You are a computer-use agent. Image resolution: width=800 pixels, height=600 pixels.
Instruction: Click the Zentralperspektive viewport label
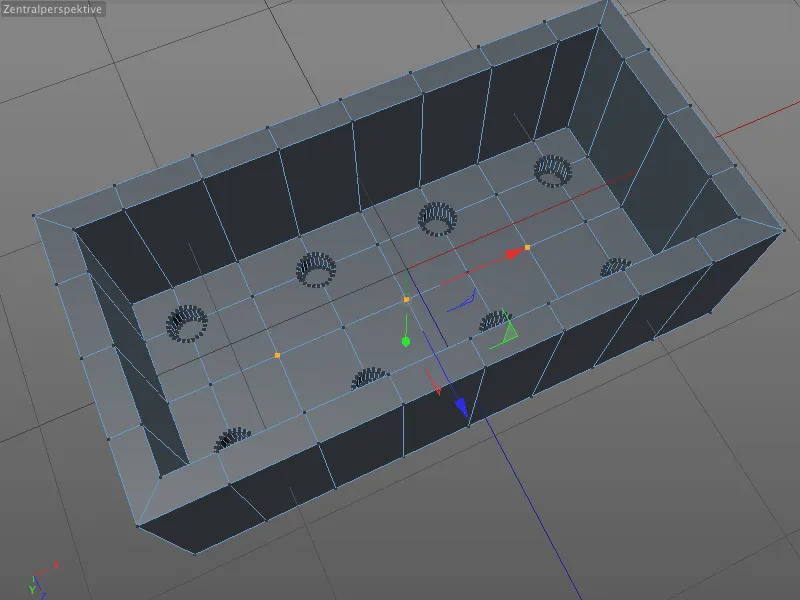coord(53,9)
